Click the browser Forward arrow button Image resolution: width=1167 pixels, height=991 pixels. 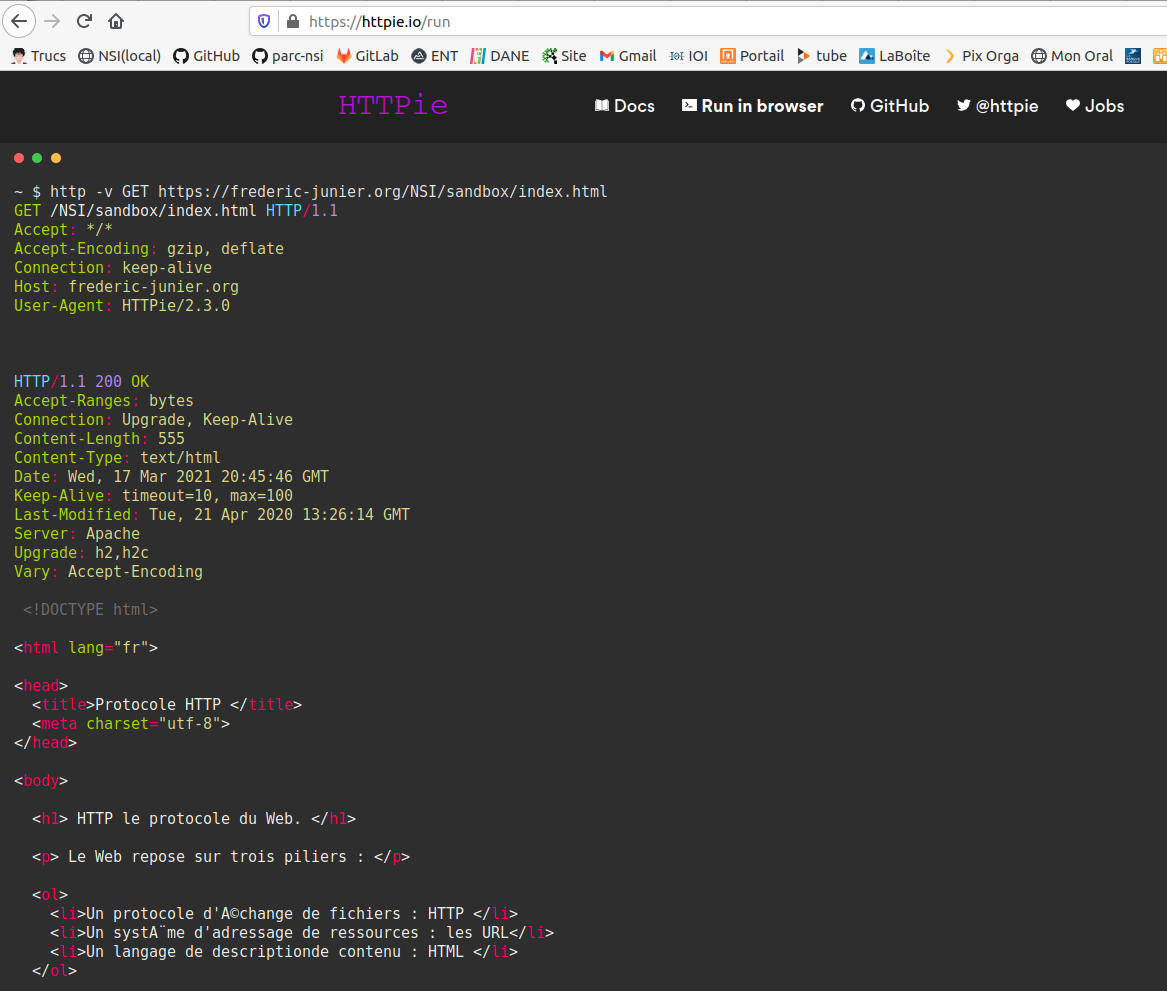52,22
